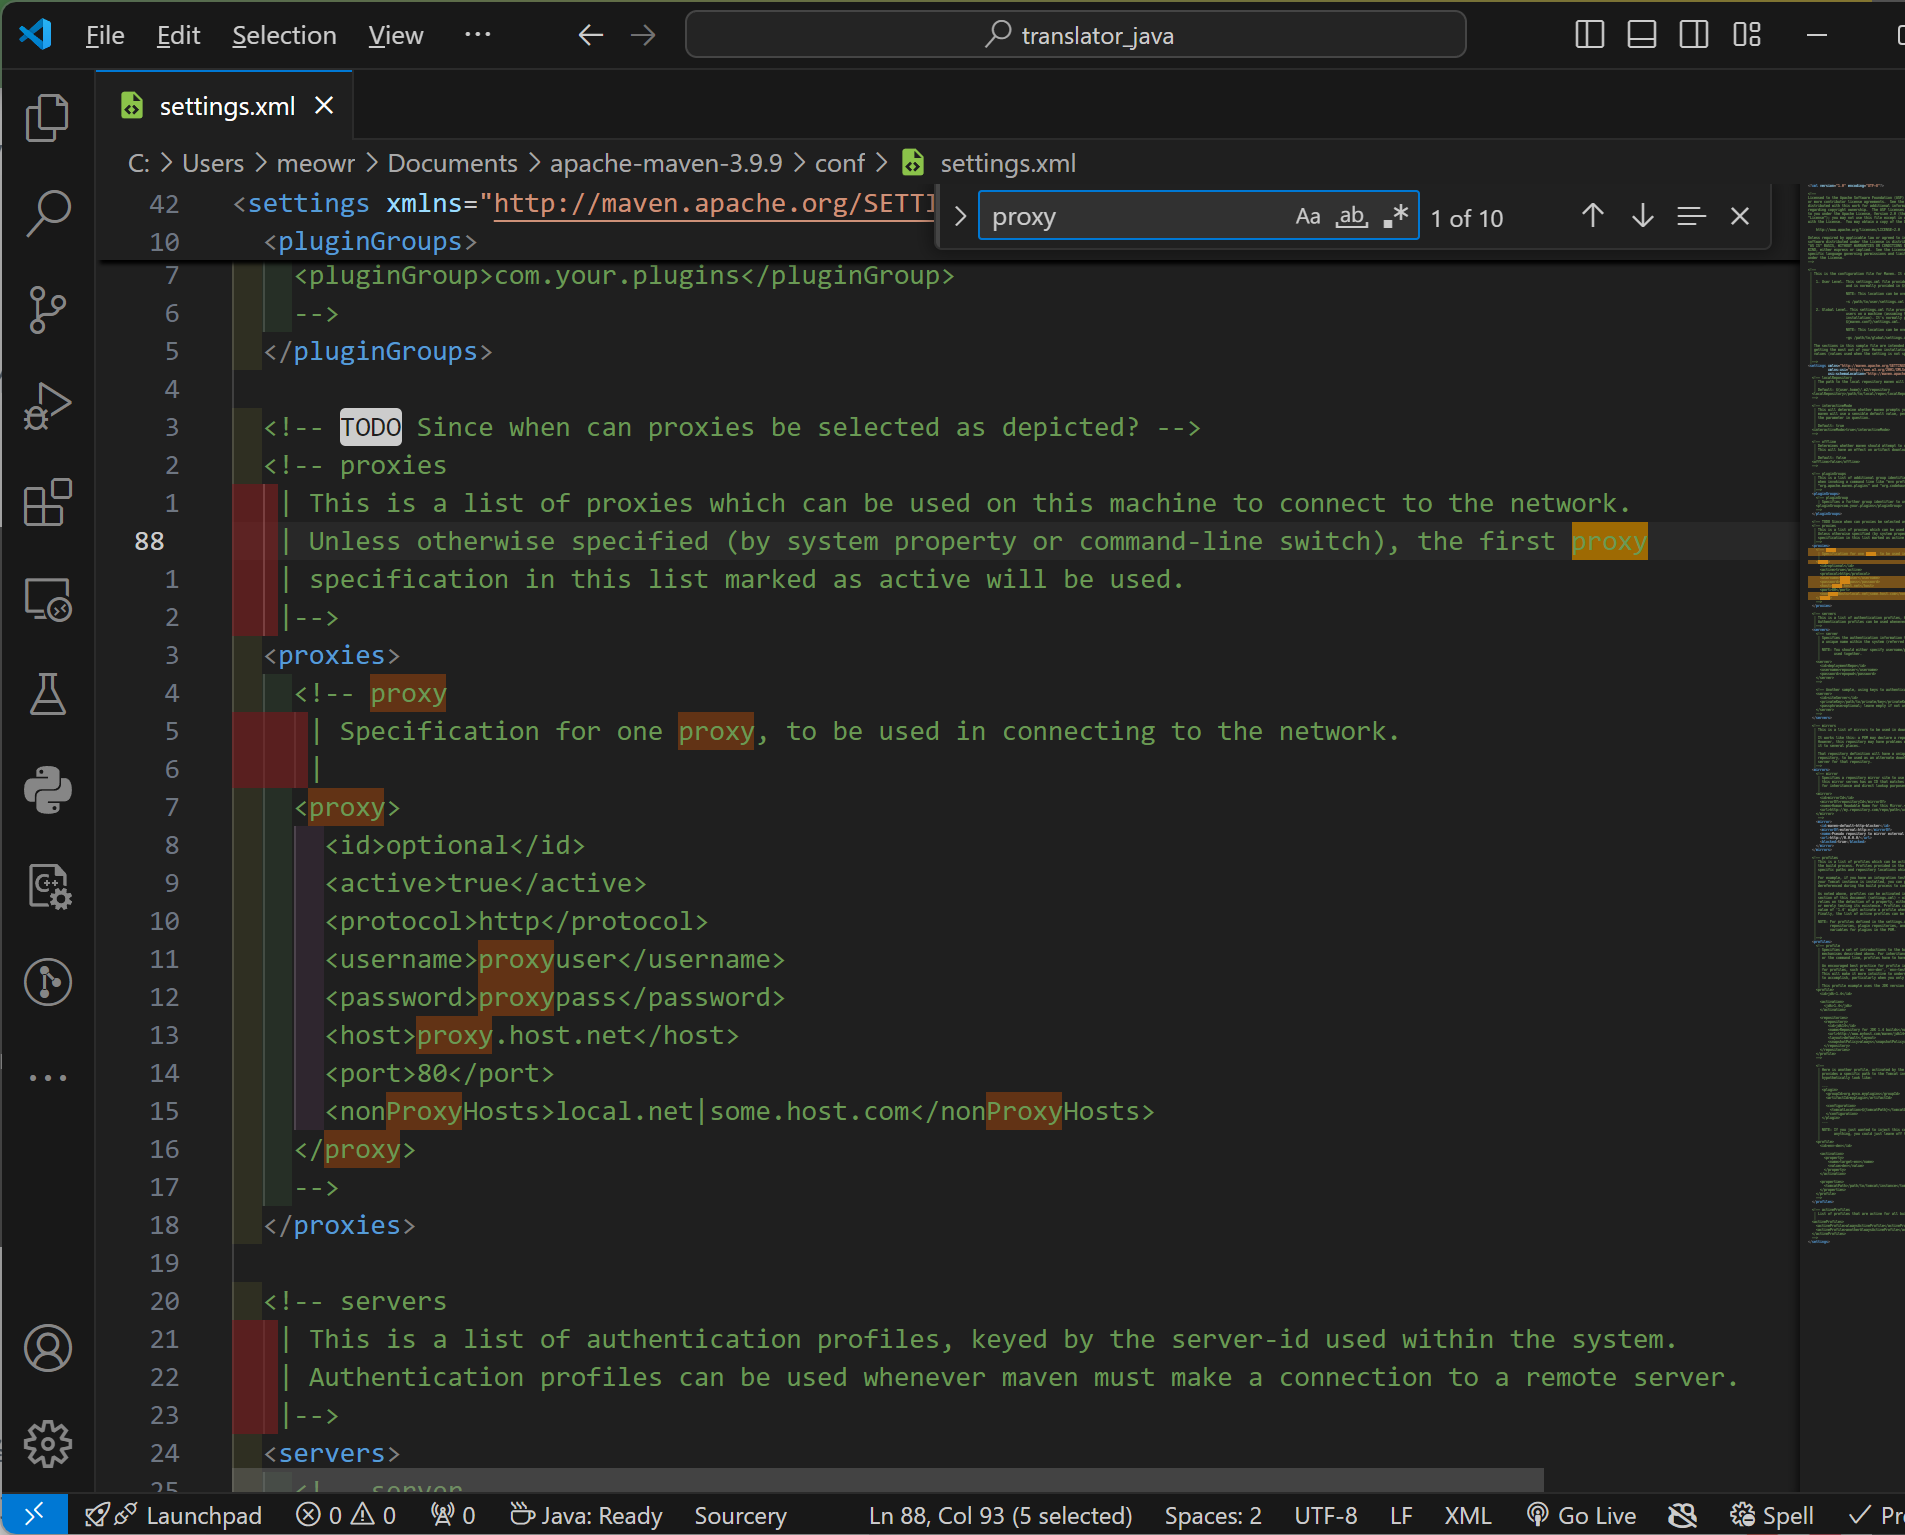Open the Search view in activity bar

pos(47,213)
